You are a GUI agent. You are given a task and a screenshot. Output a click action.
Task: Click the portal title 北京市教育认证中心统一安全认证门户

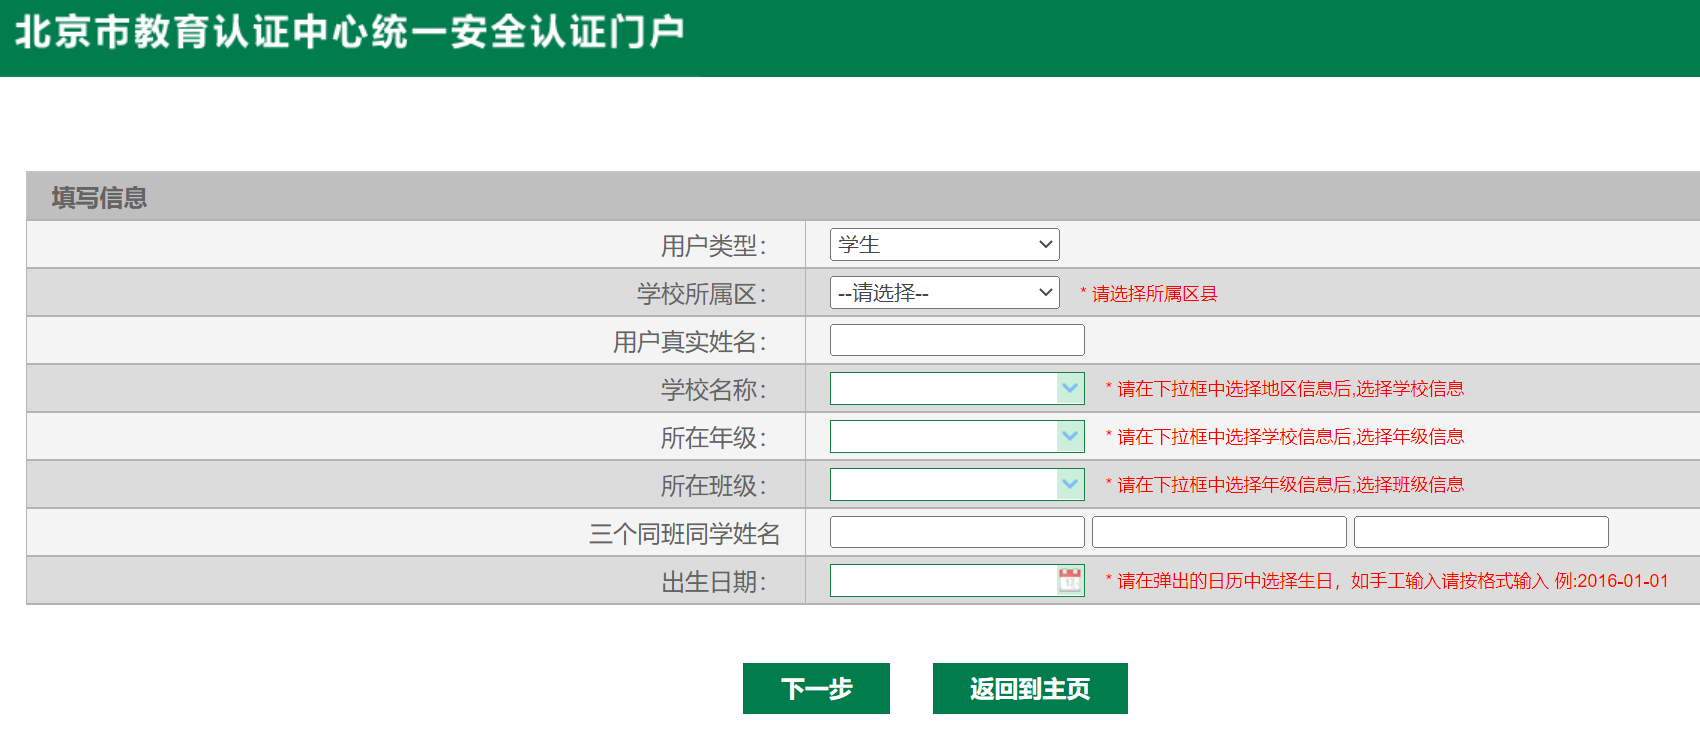point(349,32)
